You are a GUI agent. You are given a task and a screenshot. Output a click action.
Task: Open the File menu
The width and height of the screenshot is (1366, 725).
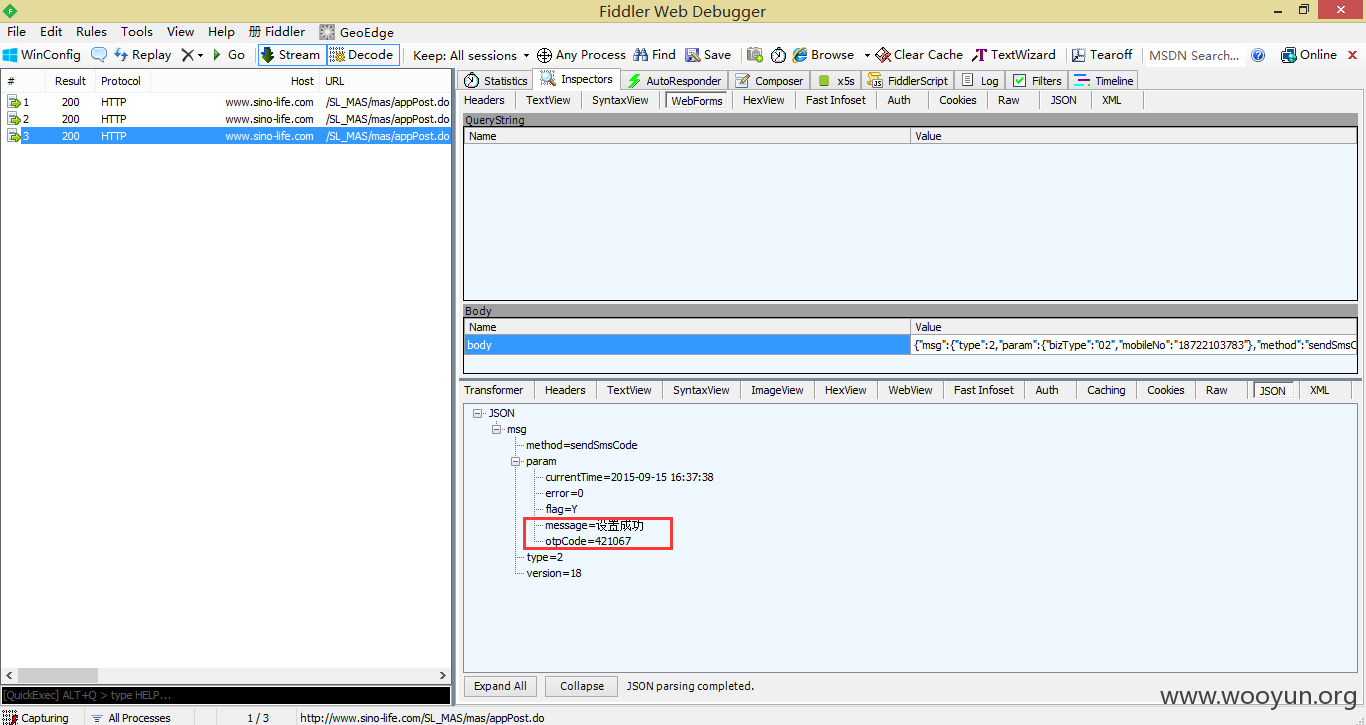pyautogui.click(x=16, y=31)
